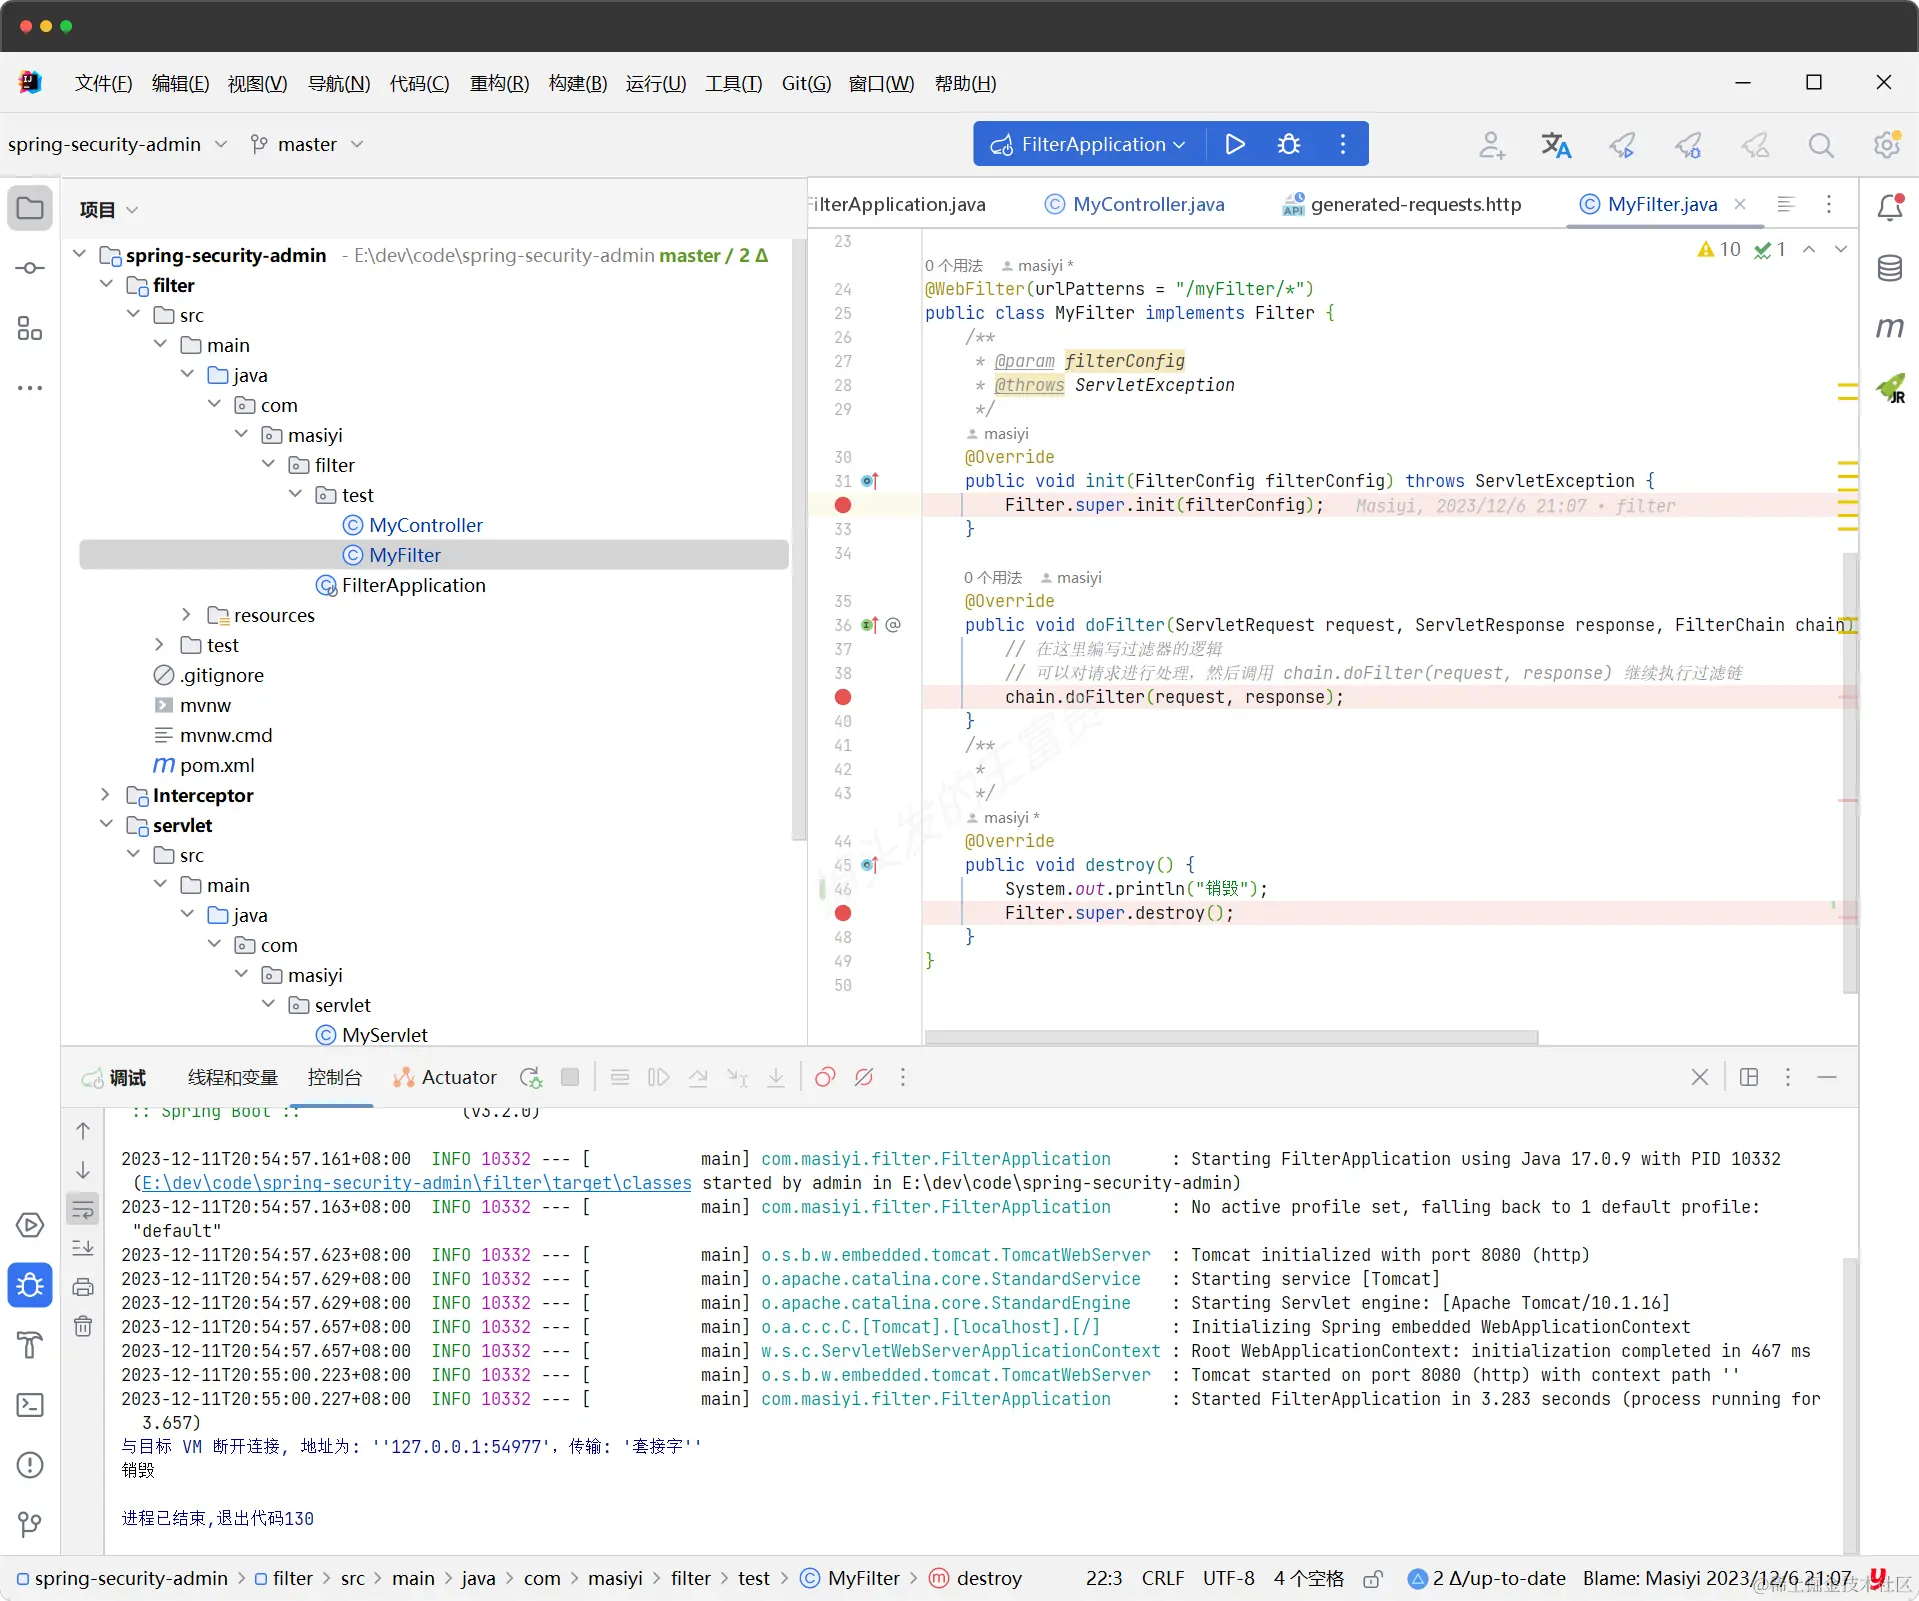The width and height of the screenshot is (1919, 1601).
Task: Switch to MyController.java tab
Action: (1135, 204)
